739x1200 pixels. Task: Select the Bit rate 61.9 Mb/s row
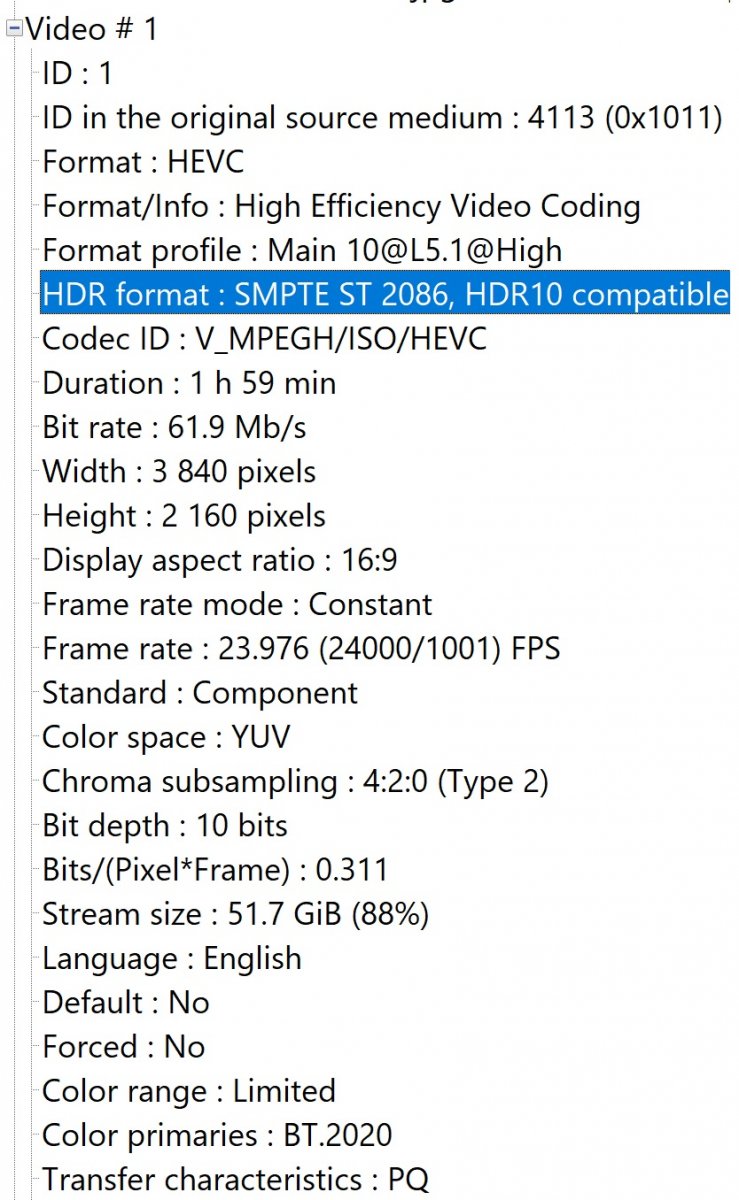tap(174, 427)
